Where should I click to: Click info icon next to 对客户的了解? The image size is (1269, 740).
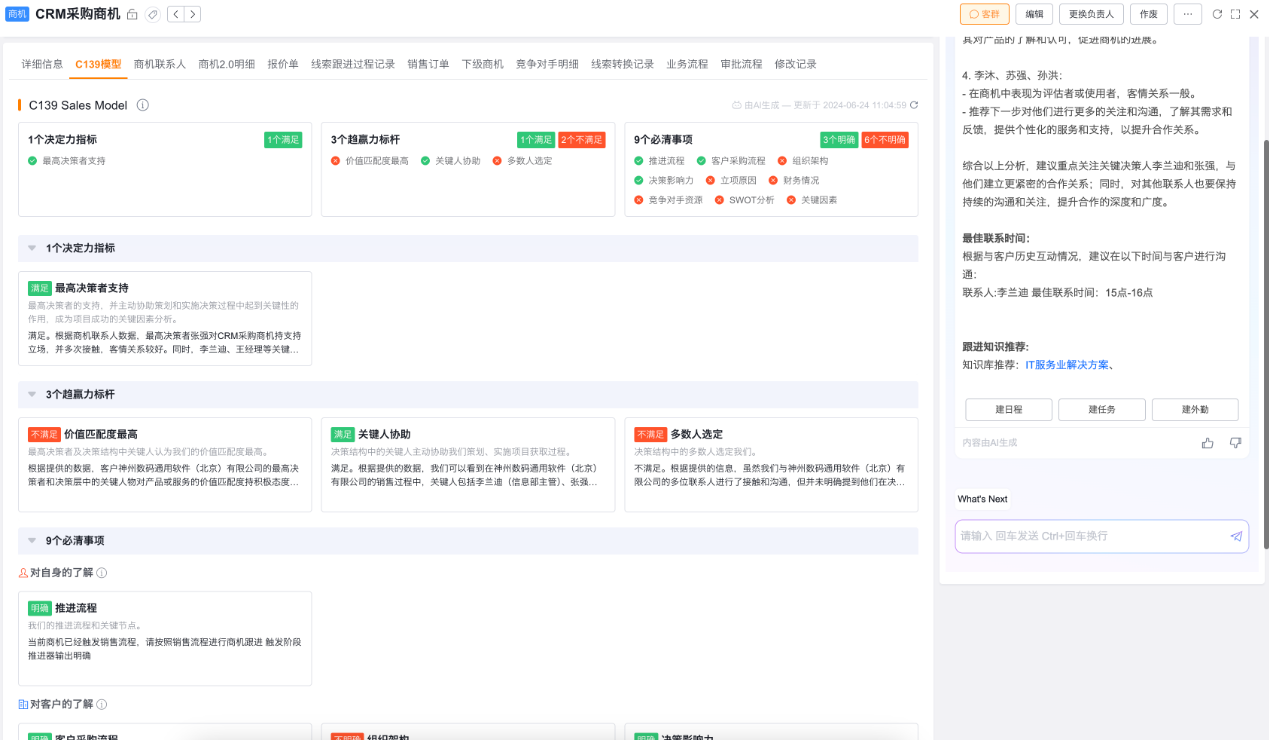102,705
